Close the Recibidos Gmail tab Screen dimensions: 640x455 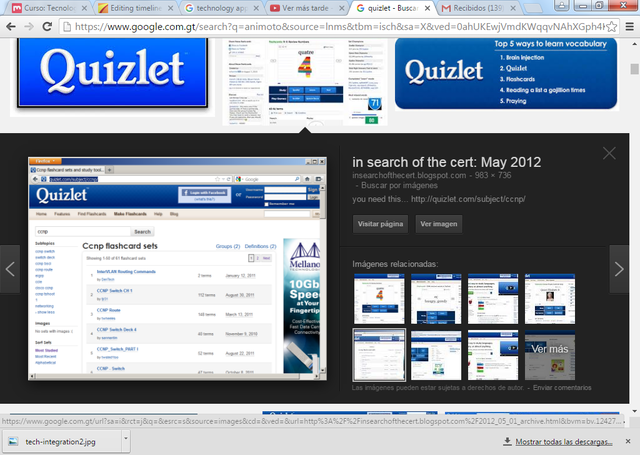513,8
